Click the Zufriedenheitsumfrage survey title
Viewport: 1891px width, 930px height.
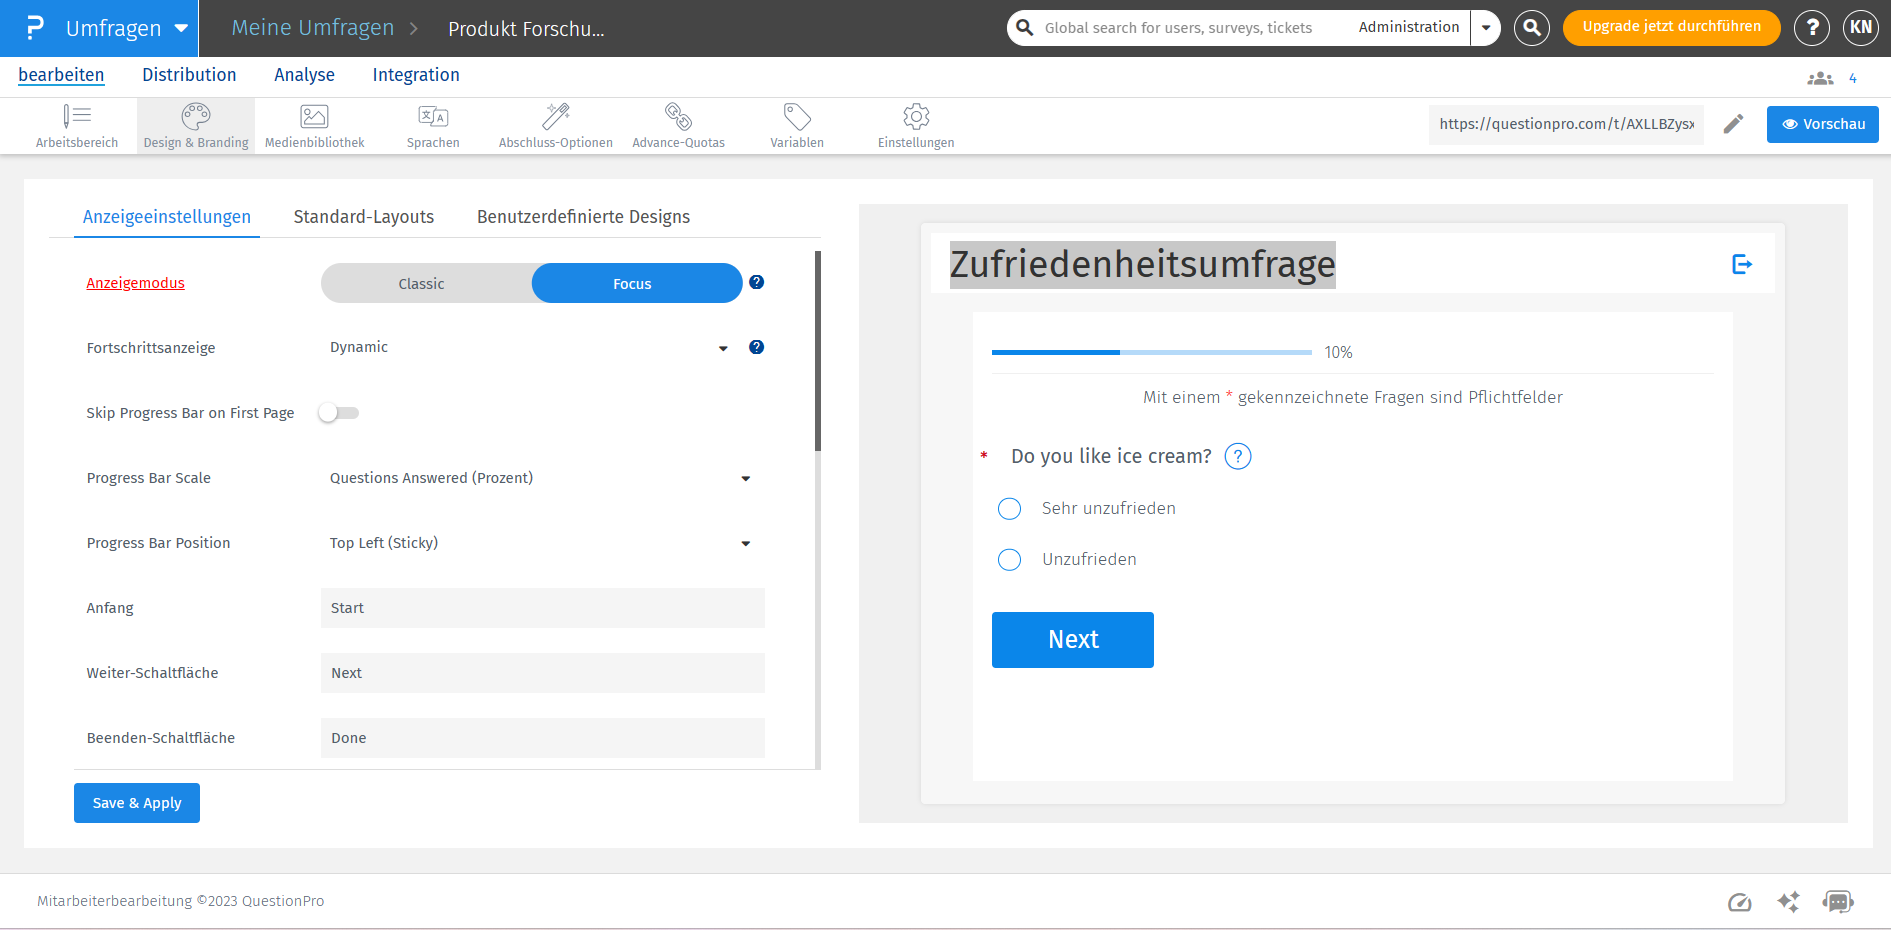1142,265
